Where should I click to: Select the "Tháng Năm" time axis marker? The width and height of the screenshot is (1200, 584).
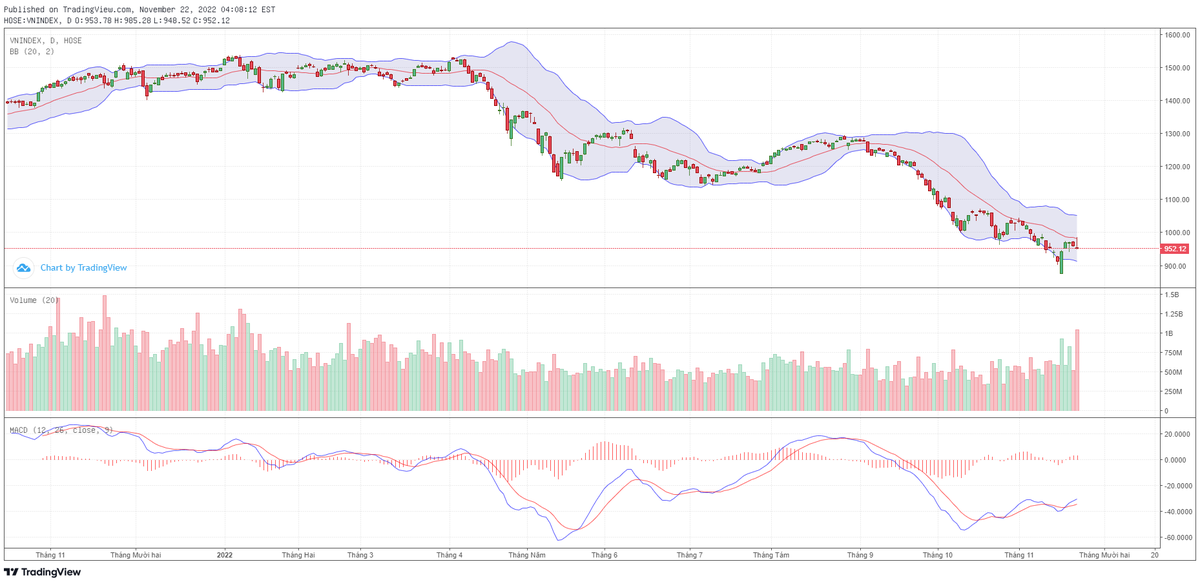coord(526,554)
